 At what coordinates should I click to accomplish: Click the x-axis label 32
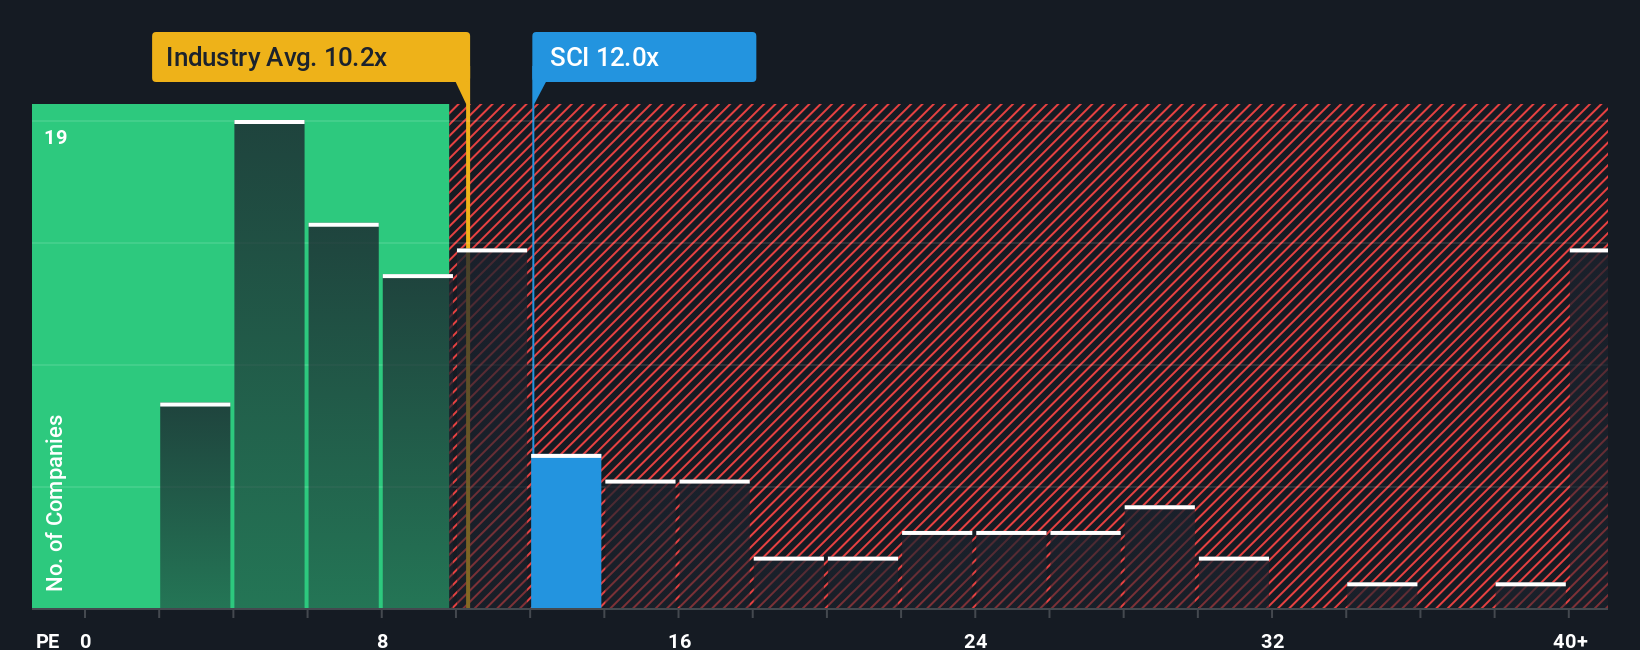[x=1272, y=640]
